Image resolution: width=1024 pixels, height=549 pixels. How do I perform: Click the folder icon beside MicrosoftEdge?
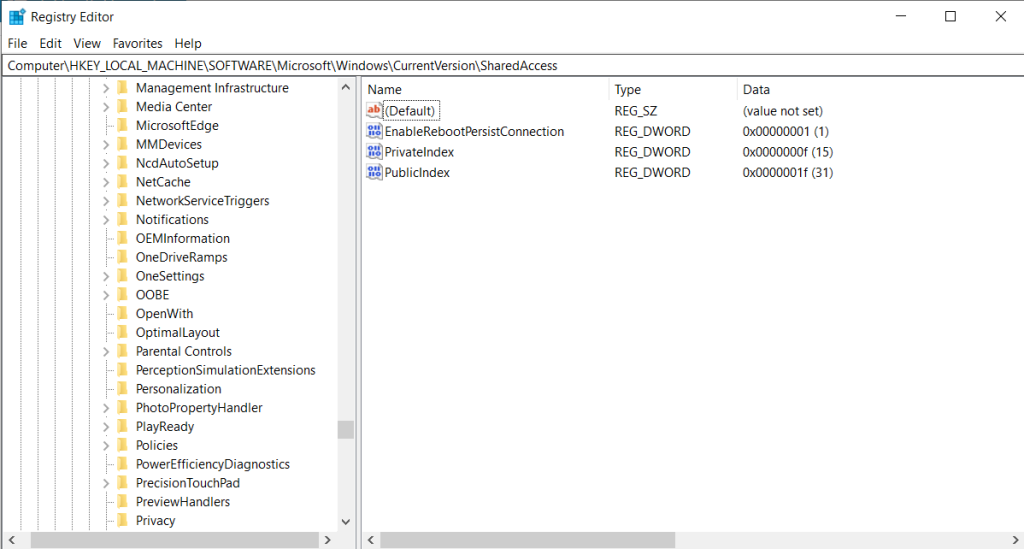[x=123, y=126]
